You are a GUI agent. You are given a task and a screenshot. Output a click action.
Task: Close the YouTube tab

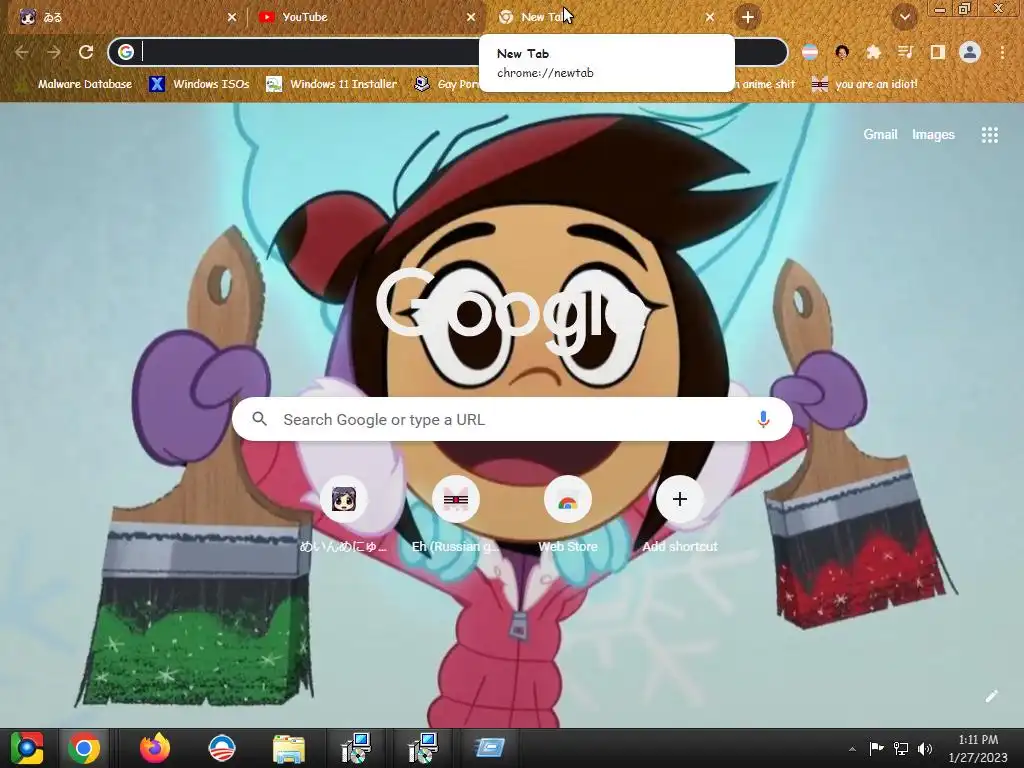tap(471, 17)
